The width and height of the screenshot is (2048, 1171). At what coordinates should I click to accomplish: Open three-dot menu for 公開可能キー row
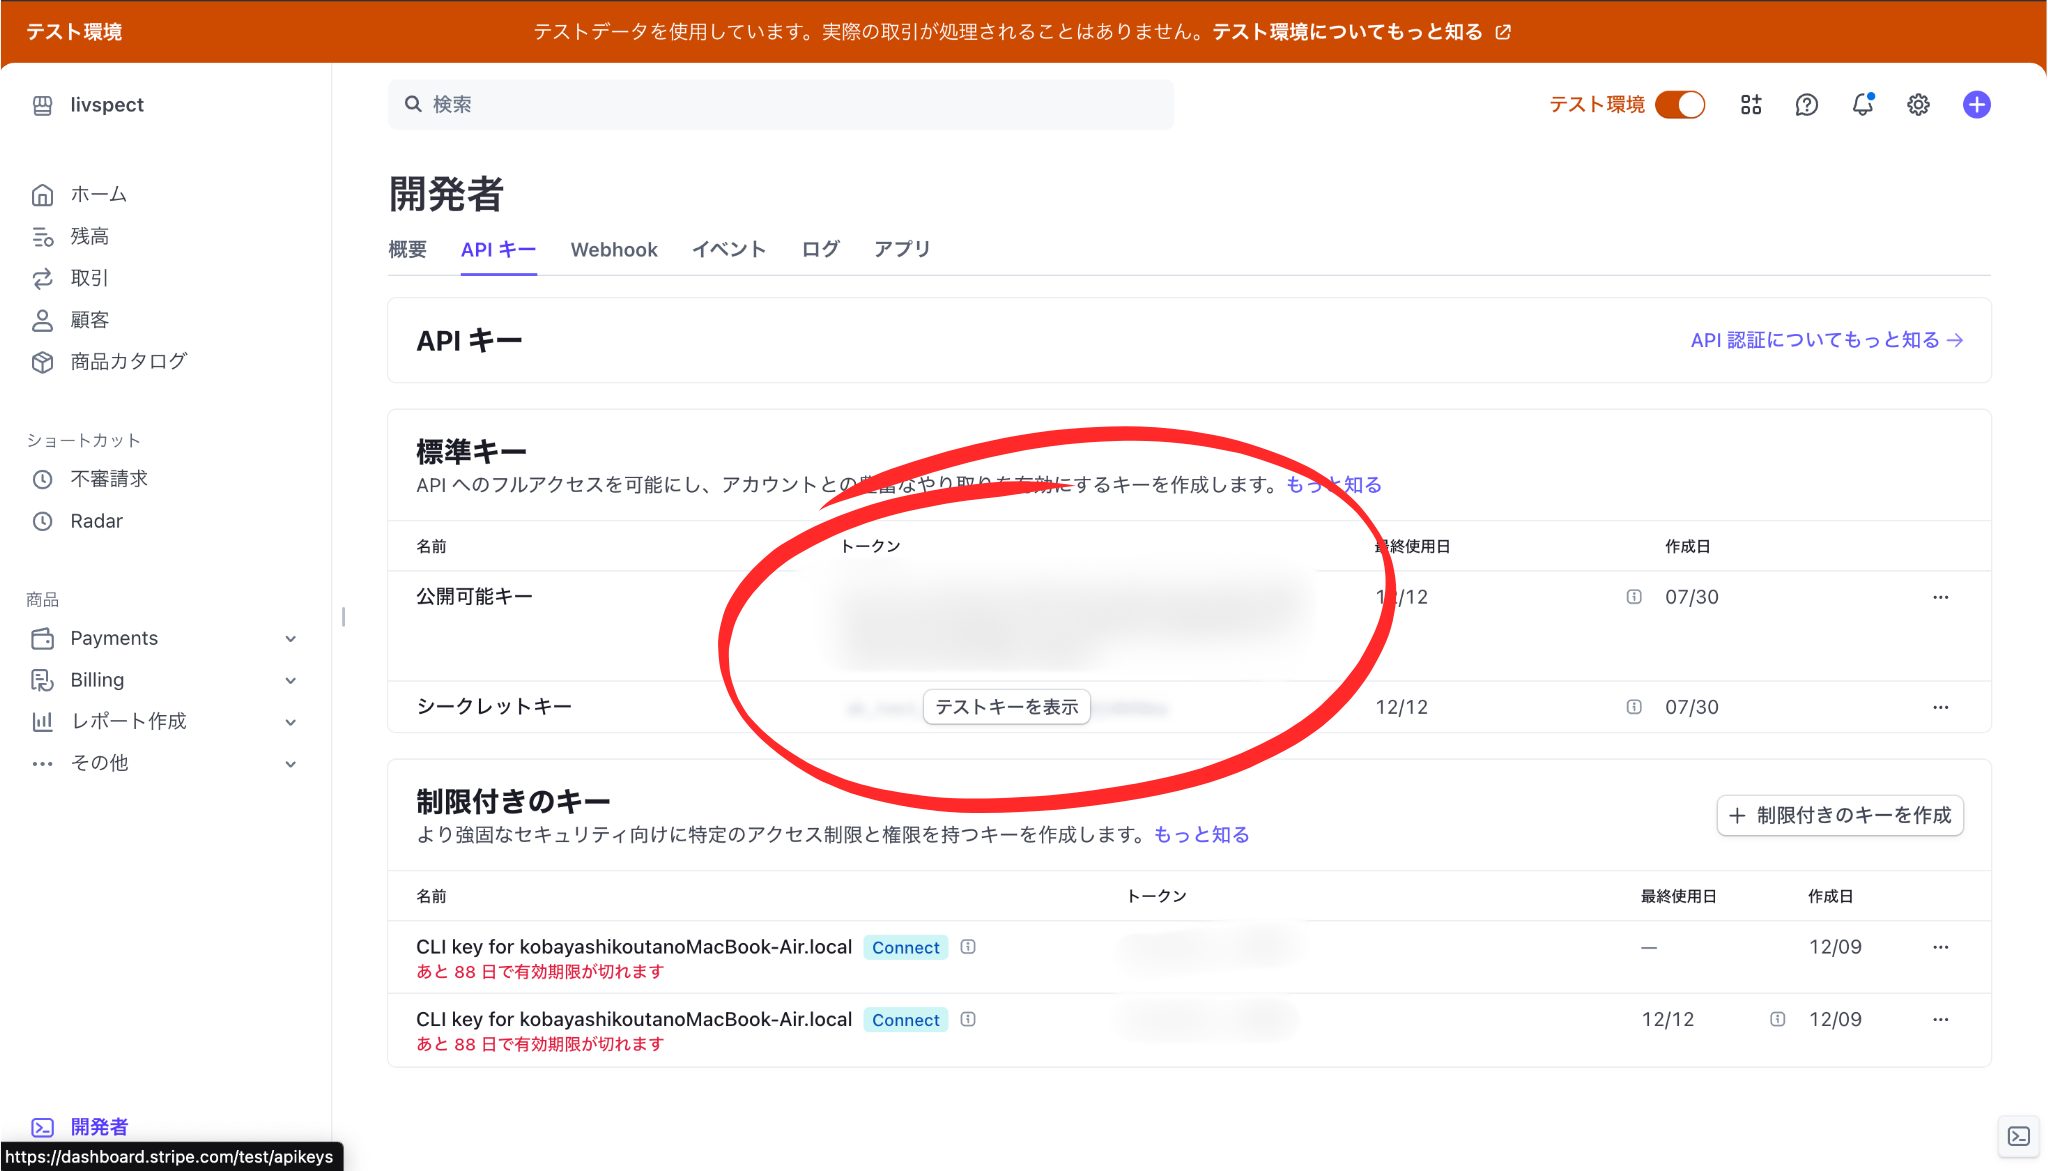(x=1940, y=597)
